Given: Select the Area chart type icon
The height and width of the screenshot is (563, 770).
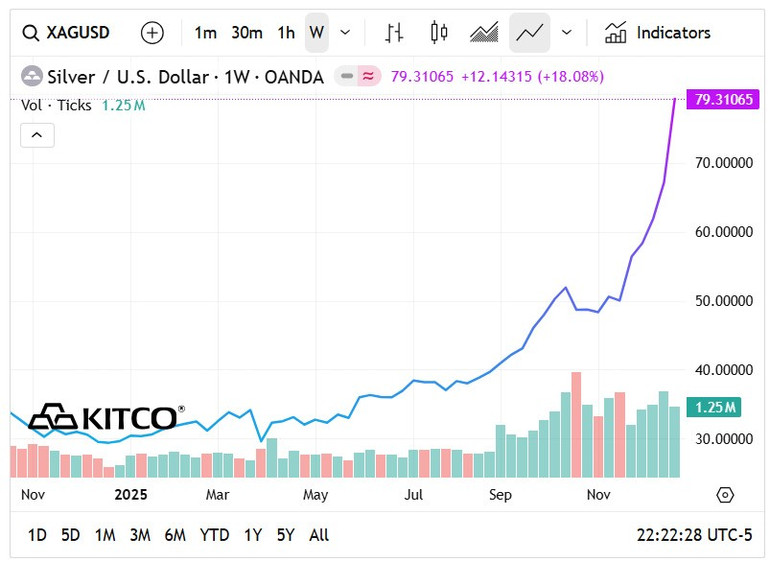Looking at the screenshot, I should pos(484,33).
